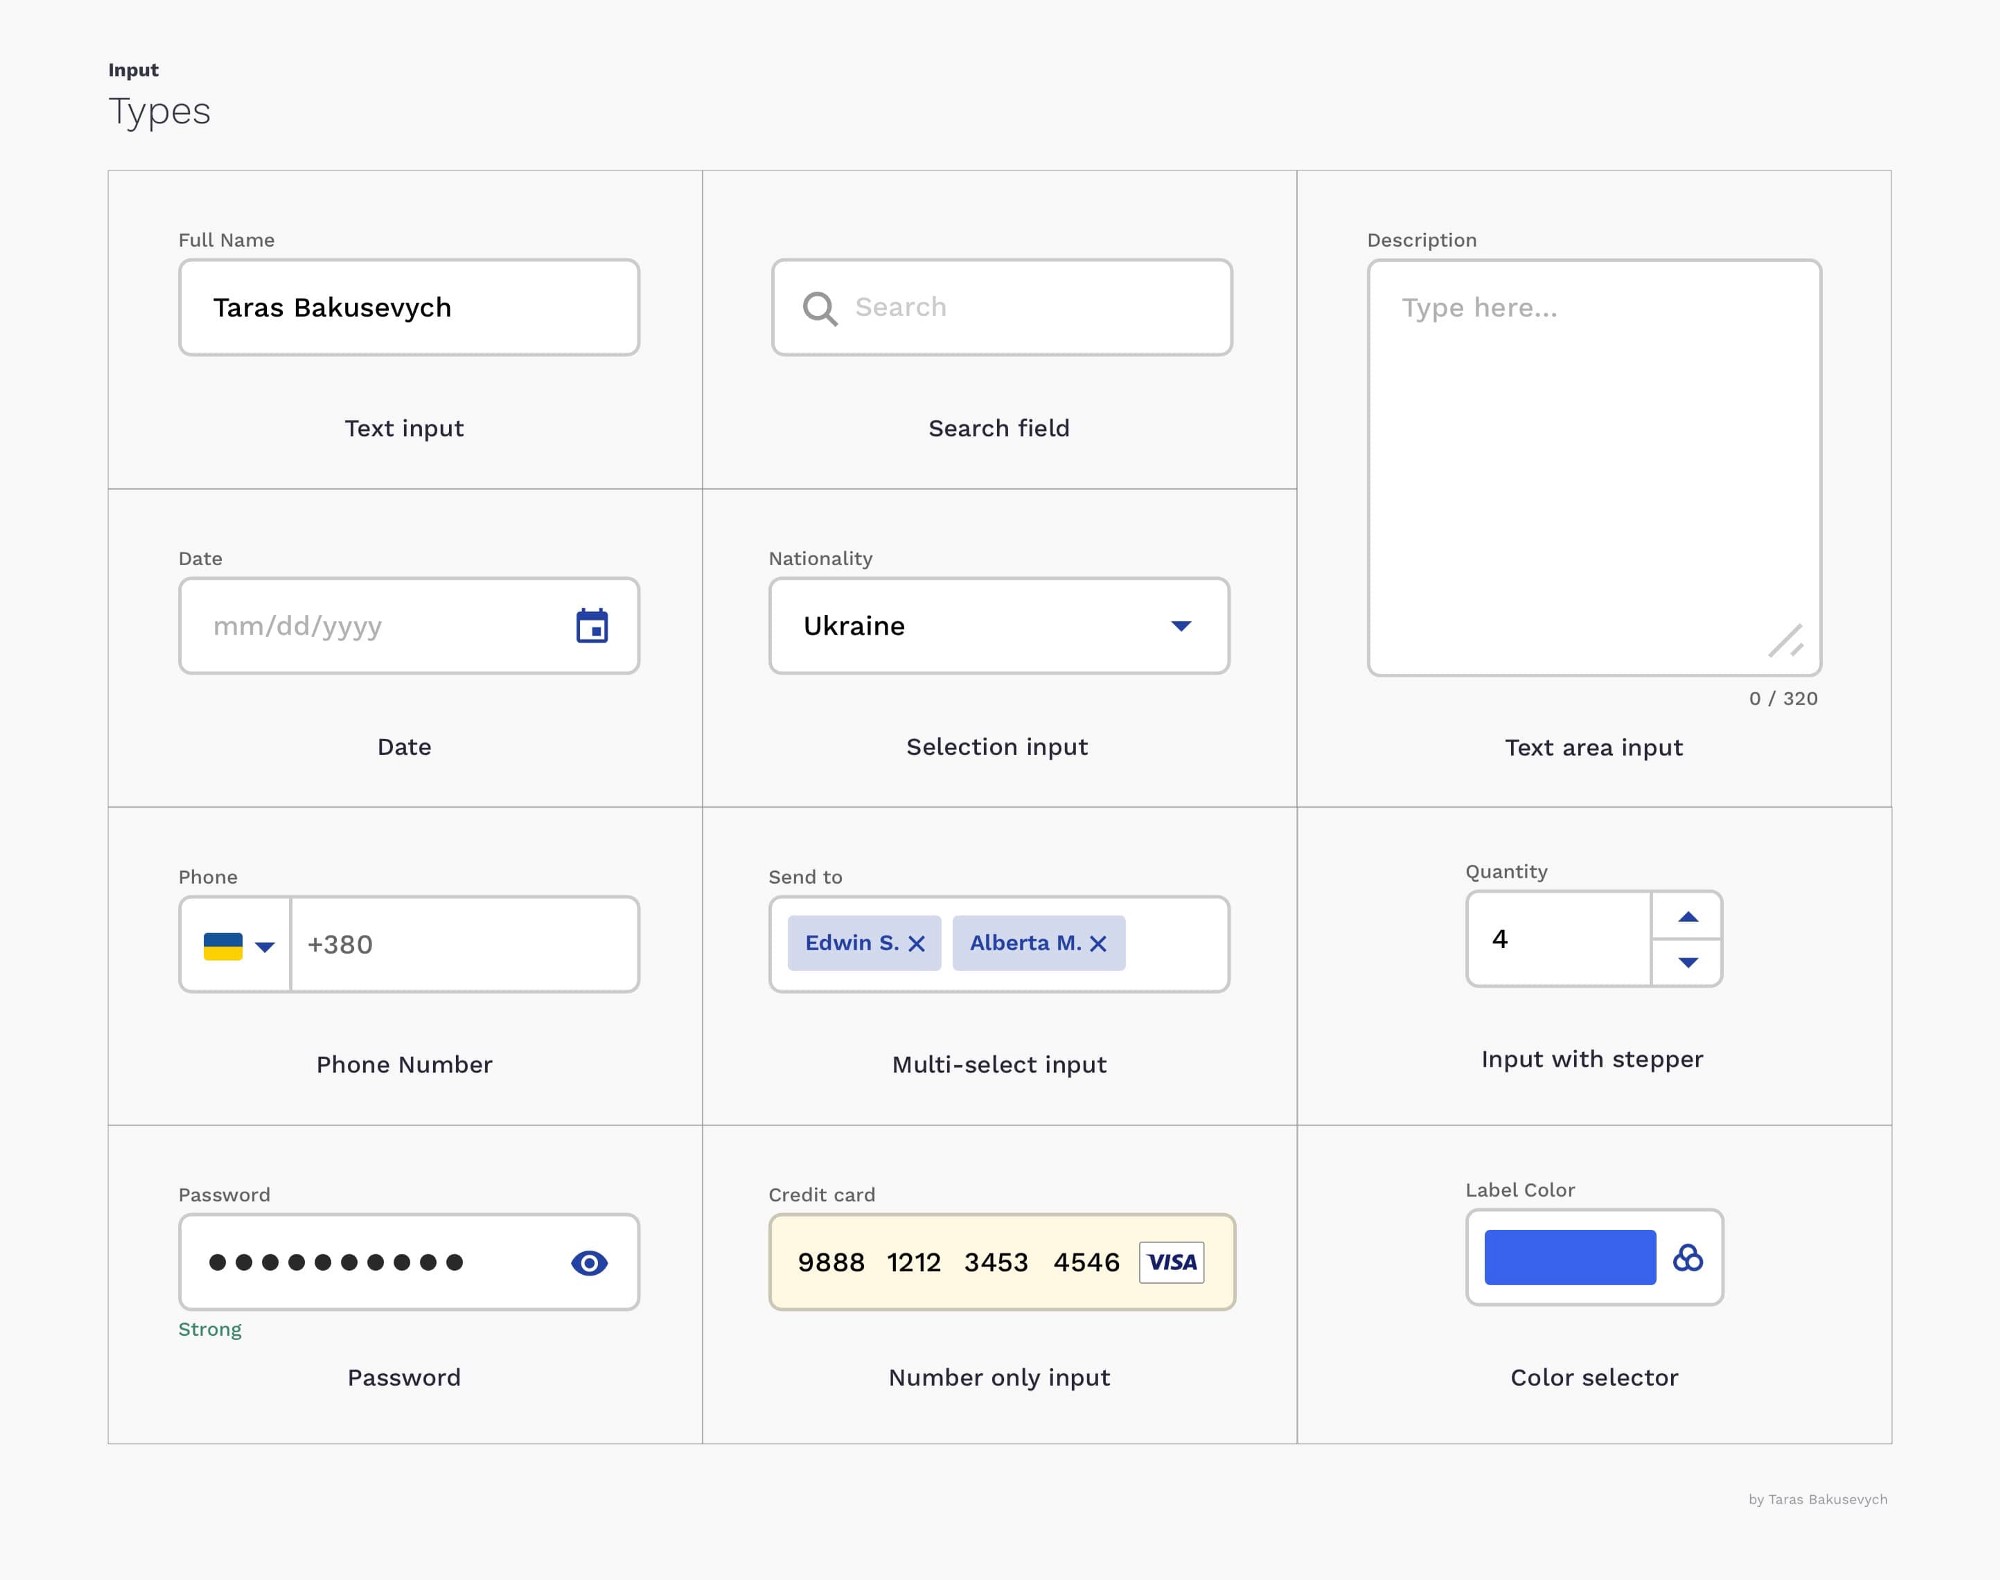Screen dimensions: 2000x1580
Task: Click the Text input label tab
Action: click(x=404, y=425)
